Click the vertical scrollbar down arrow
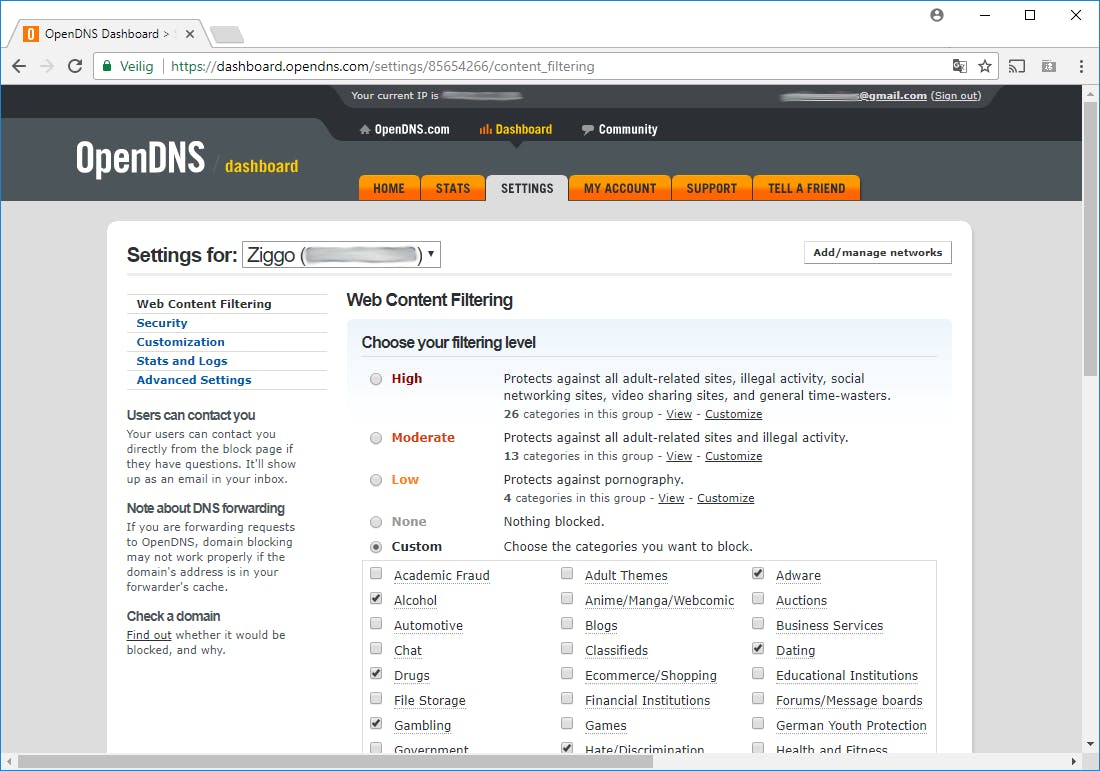Viewport: 1100px width, 771px height. click(1090, 744)
